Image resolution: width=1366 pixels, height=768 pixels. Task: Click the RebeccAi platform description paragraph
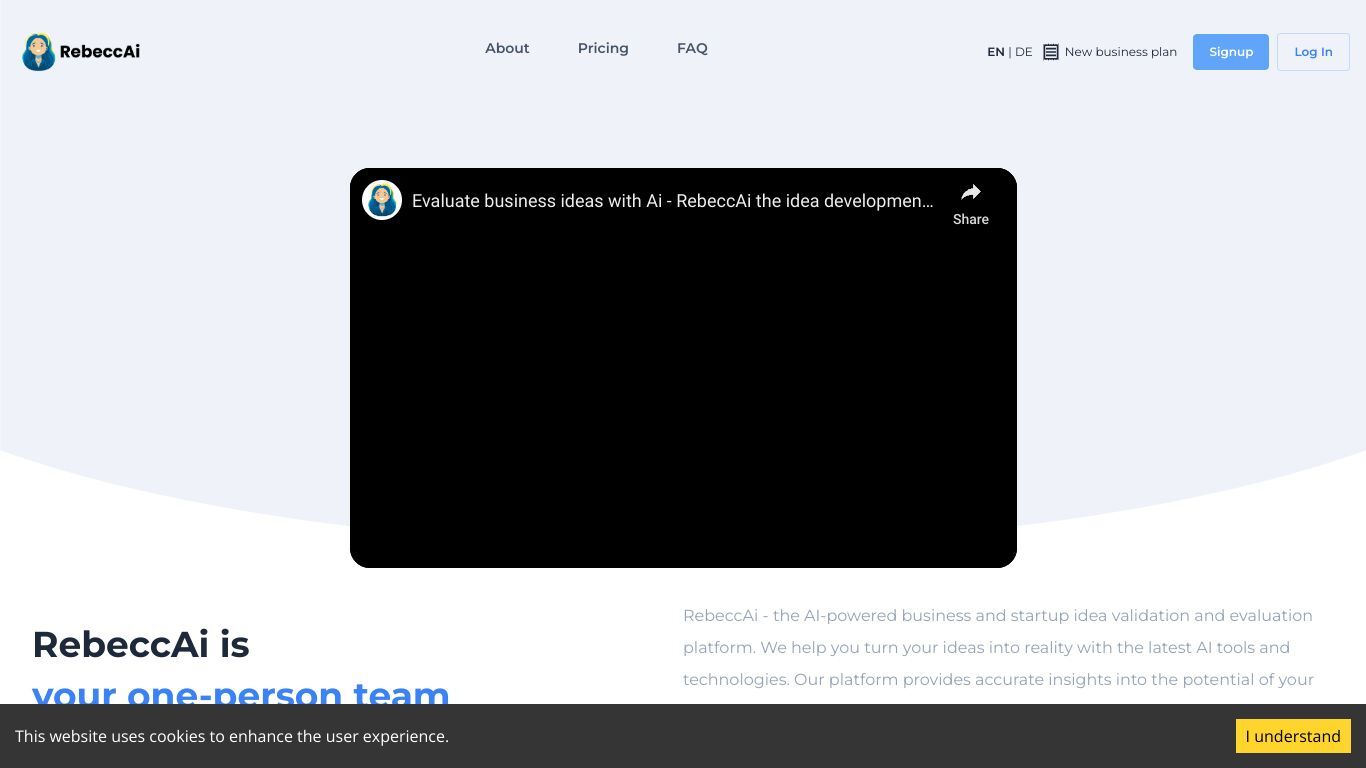(x=998, y=647)
